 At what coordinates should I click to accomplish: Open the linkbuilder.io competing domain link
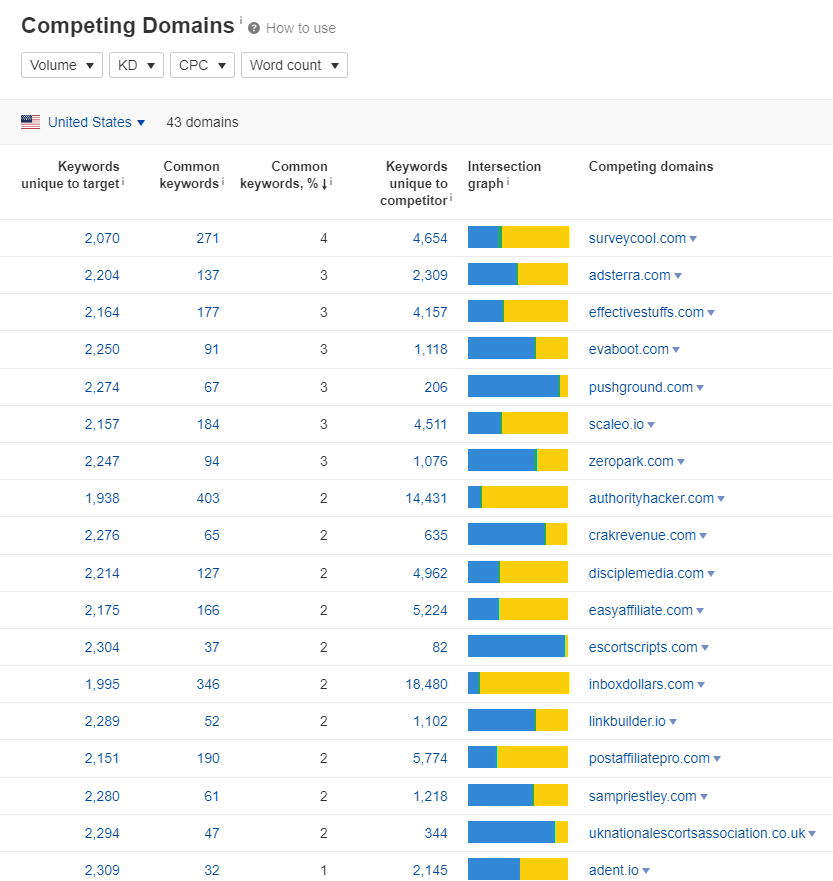627,721
